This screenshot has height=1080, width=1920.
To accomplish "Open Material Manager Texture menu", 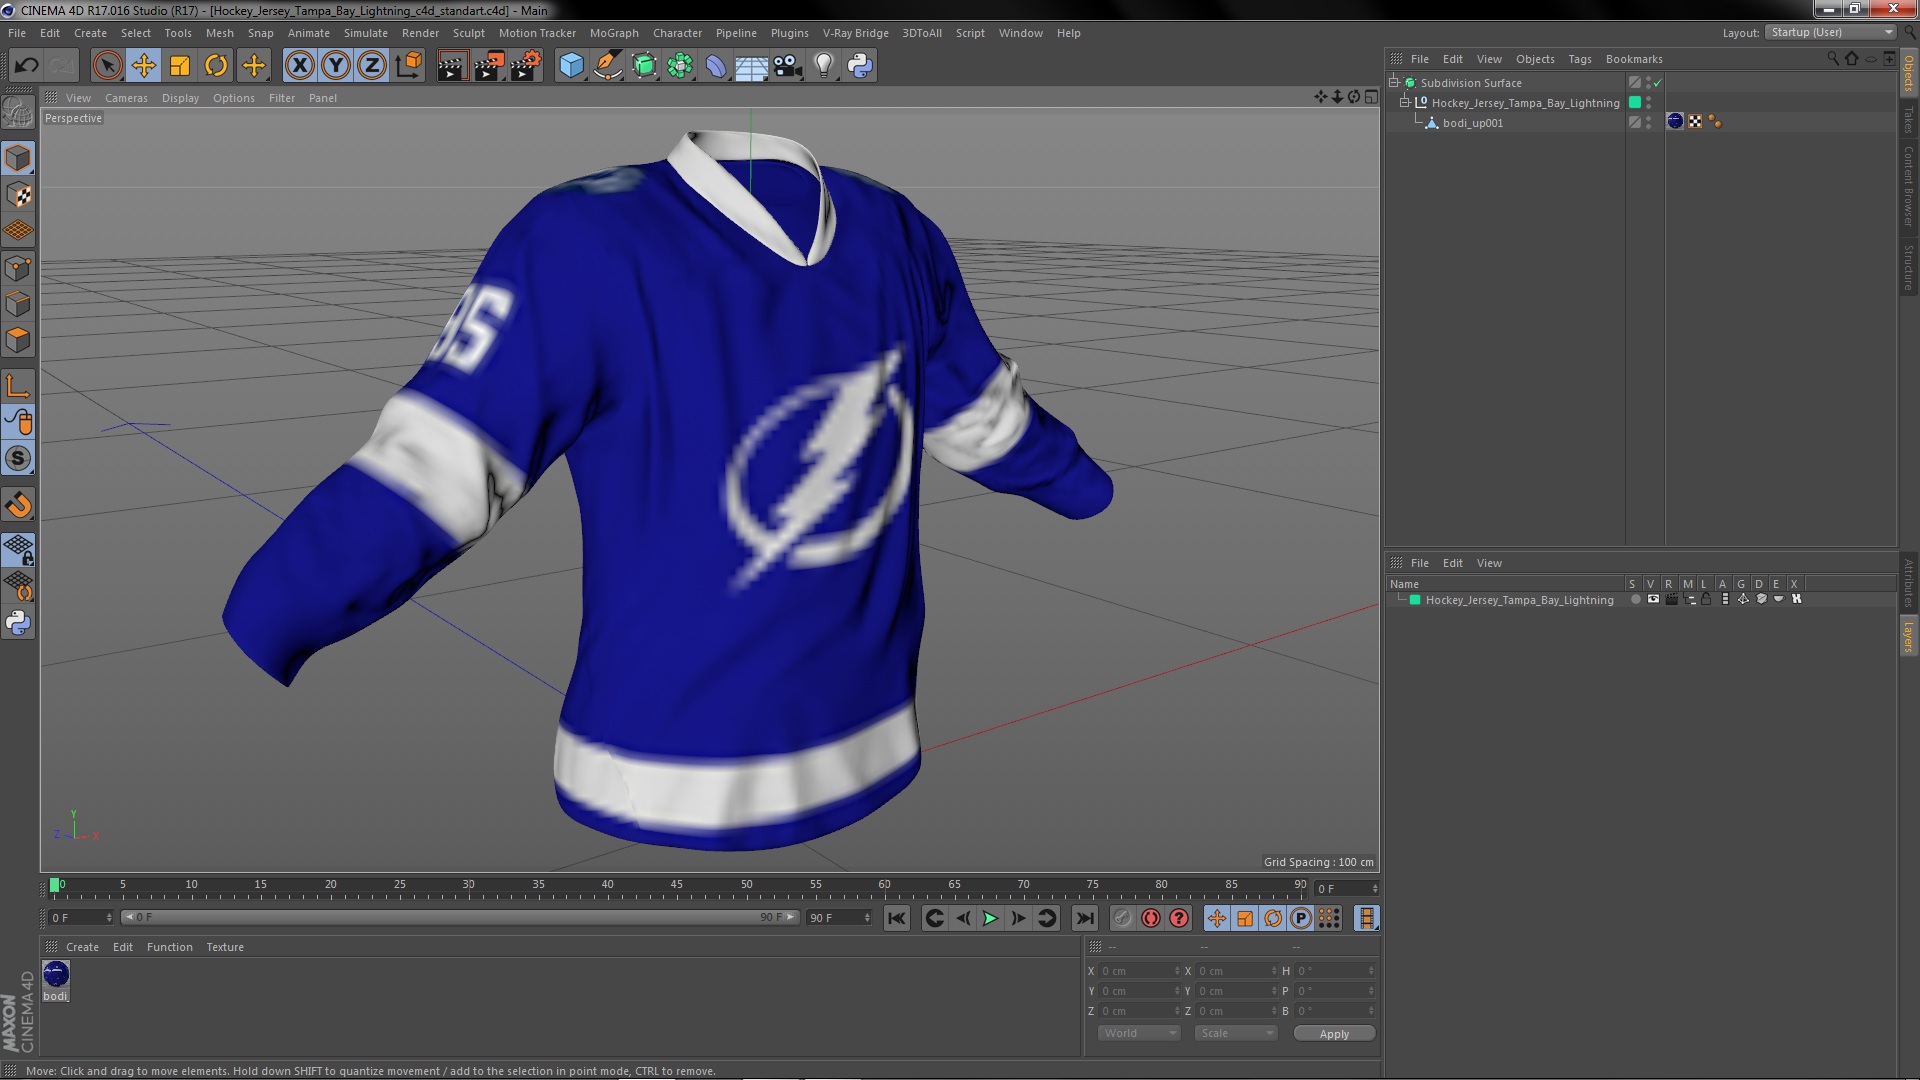I will 225,947.
